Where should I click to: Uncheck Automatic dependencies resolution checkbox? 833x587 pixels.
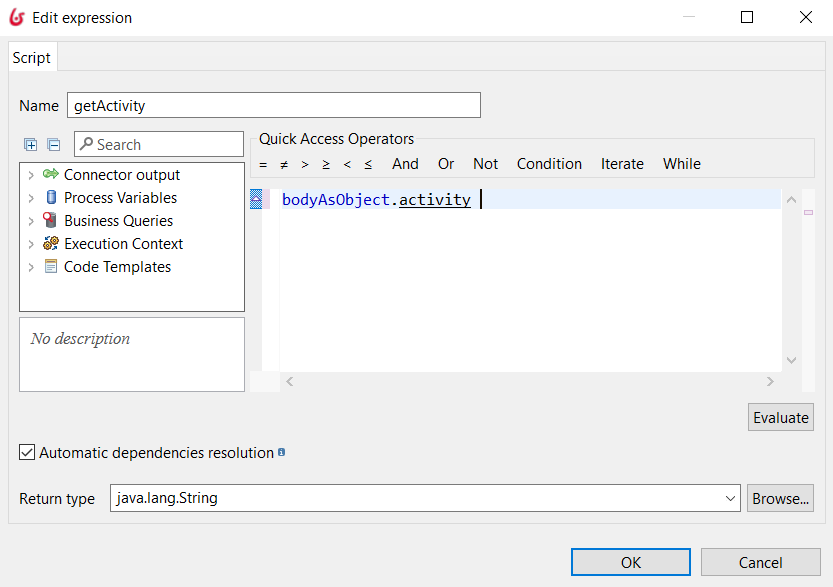tap(27, 452)
